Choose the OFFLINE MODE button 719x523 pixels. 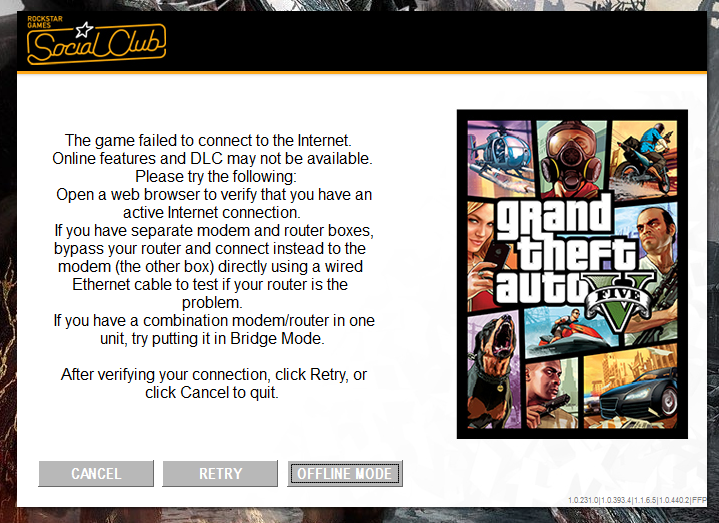pyautogui.click(x=345, y=473)
